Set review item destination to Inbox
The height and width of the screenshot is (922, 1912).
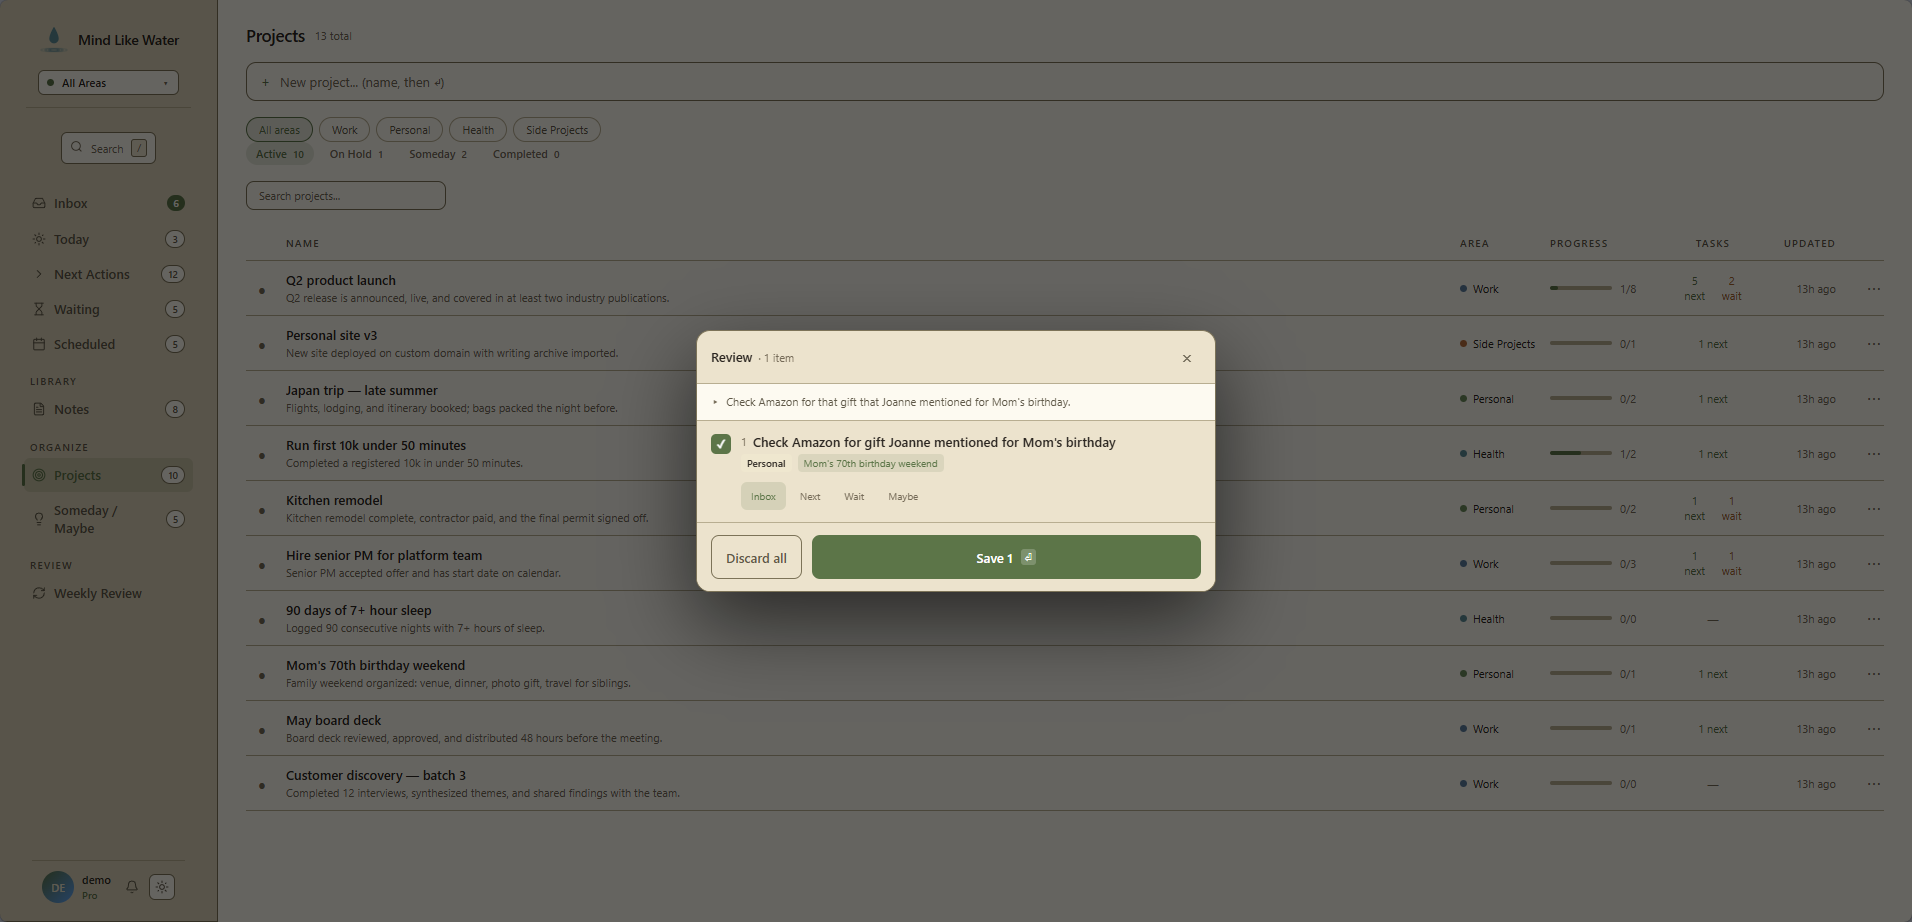[763, 496]
